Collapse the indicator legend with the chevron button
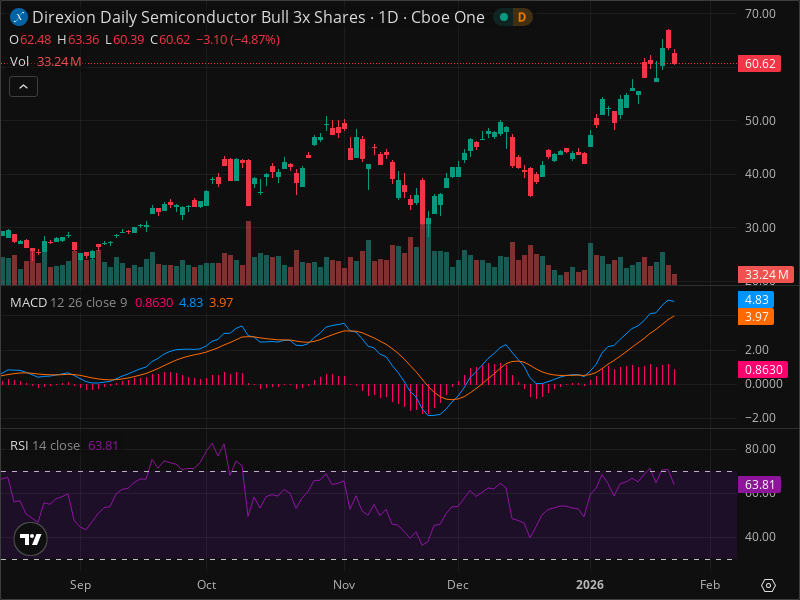Viewport: 800px width, 600px height. 23,87
